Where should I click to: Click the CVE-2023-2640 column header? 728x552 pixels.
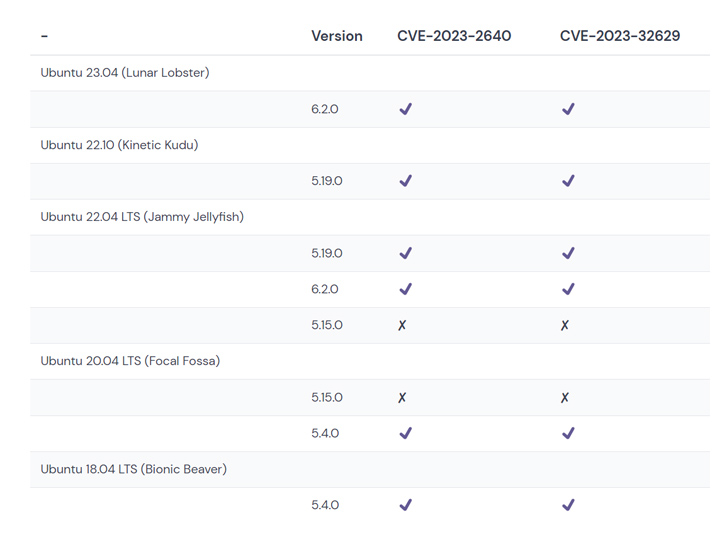pyautogui.click(x=454, y=36)
